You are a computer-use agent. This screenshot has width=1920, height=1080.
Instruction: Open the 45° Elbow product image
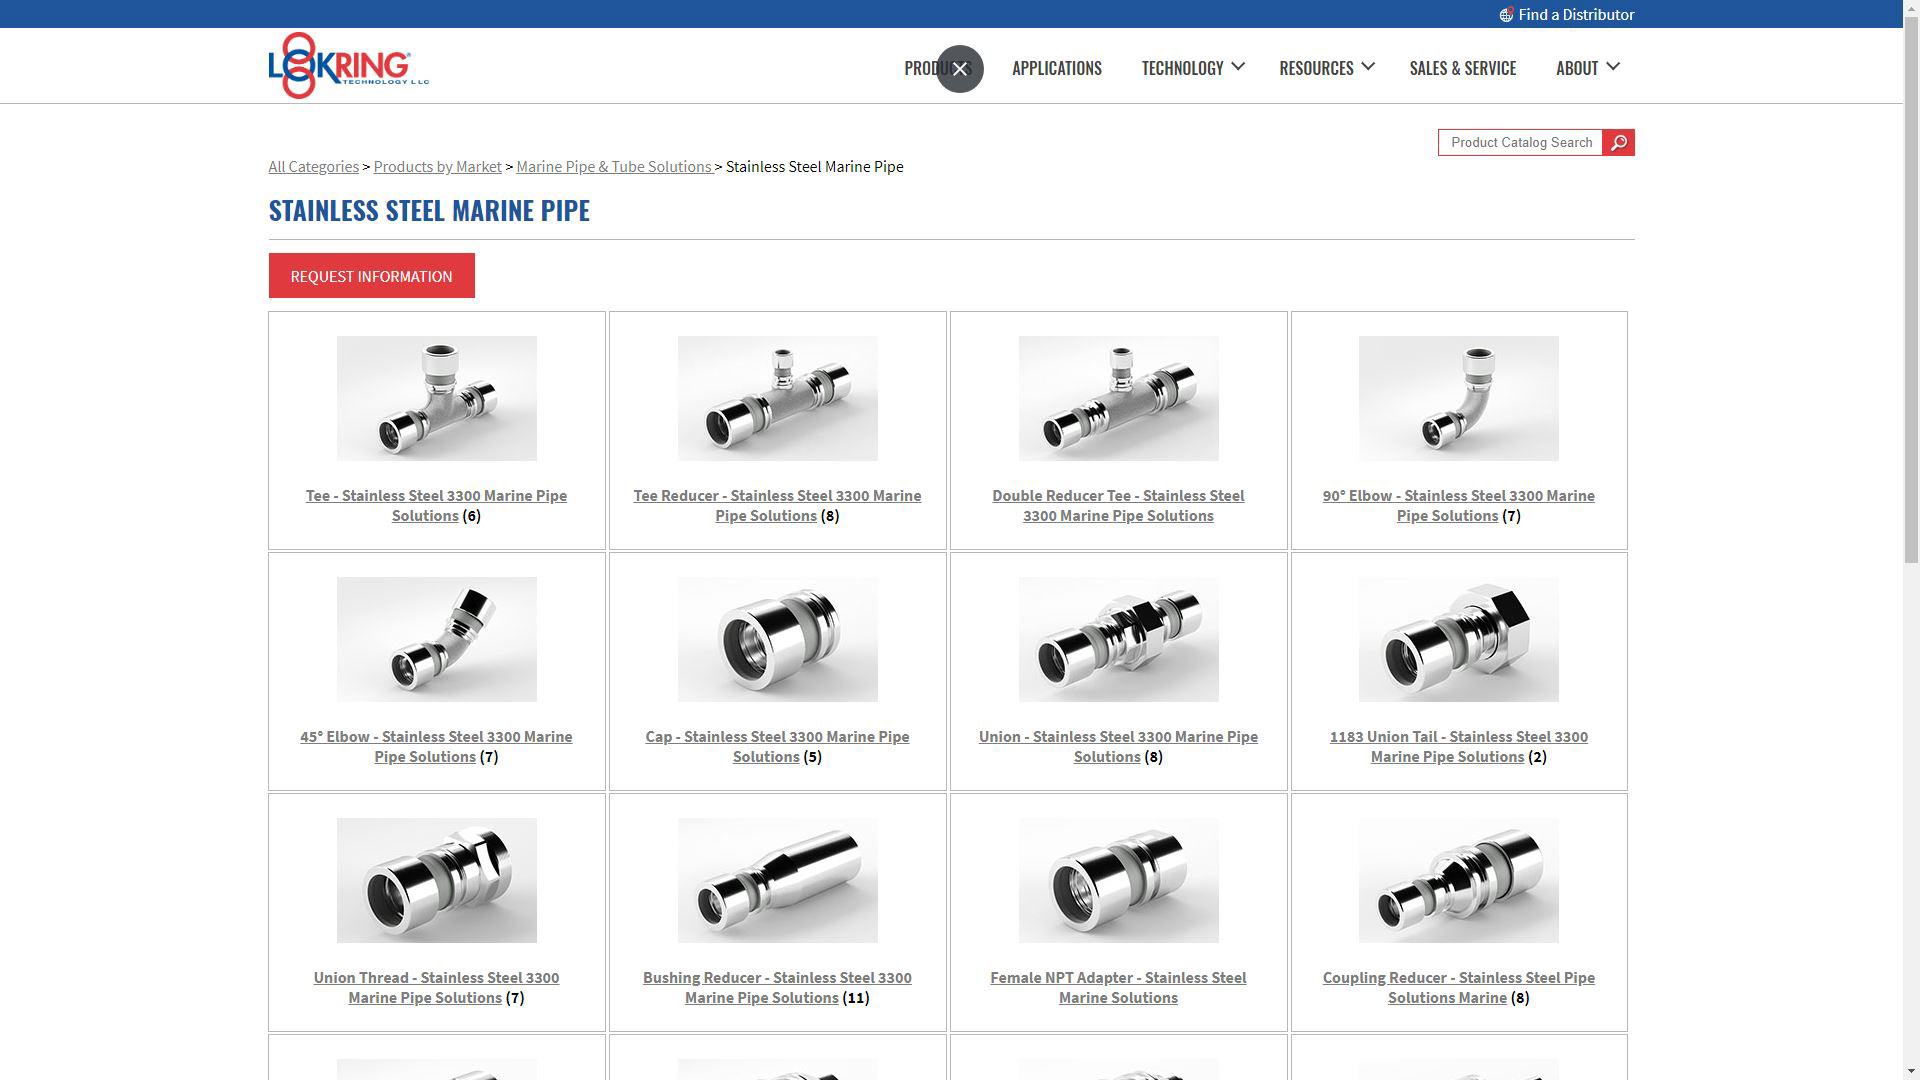436,639
